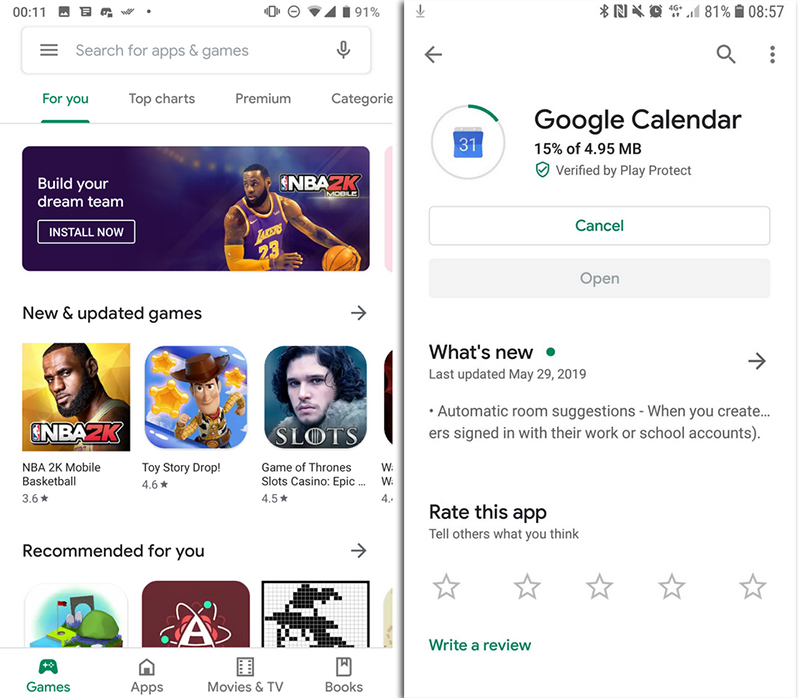Rate the app three stars
Viewport: 800px width, 698px height.
pos(599,586)
